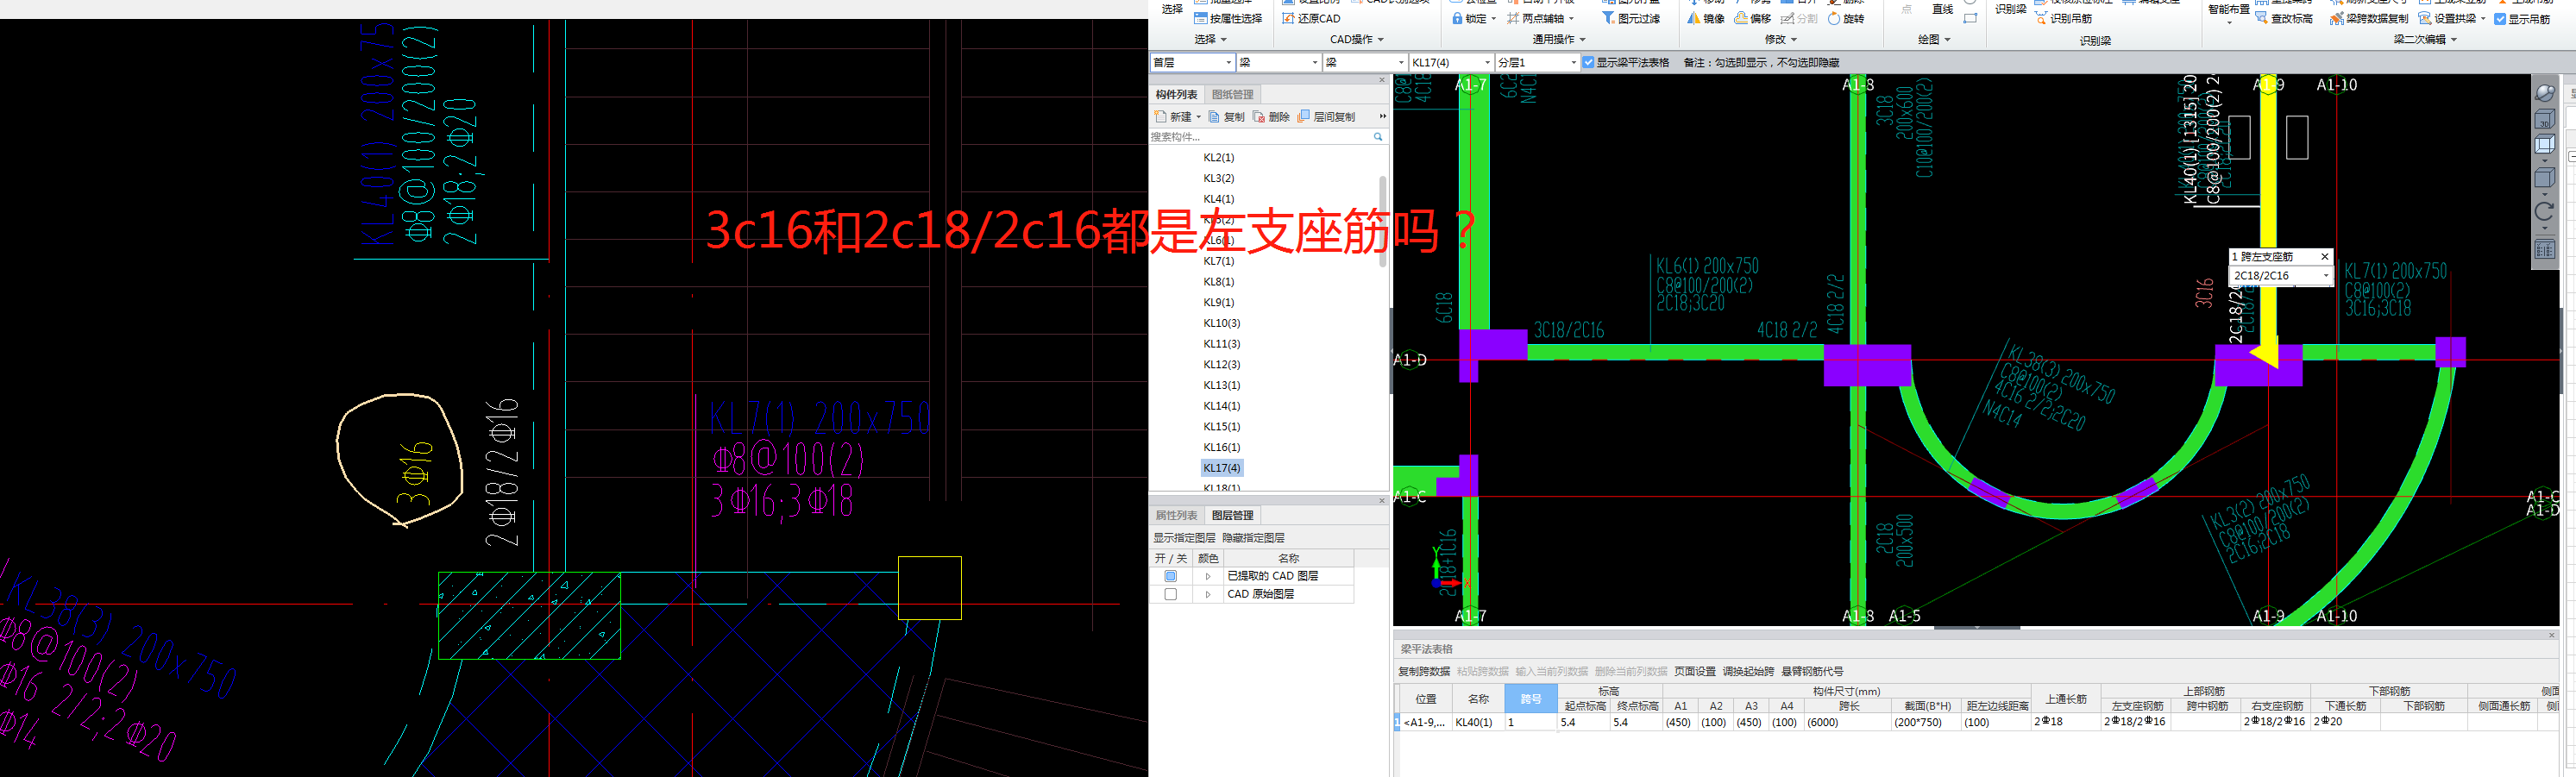Click the 新建 new component icon

pos(1160,117)
